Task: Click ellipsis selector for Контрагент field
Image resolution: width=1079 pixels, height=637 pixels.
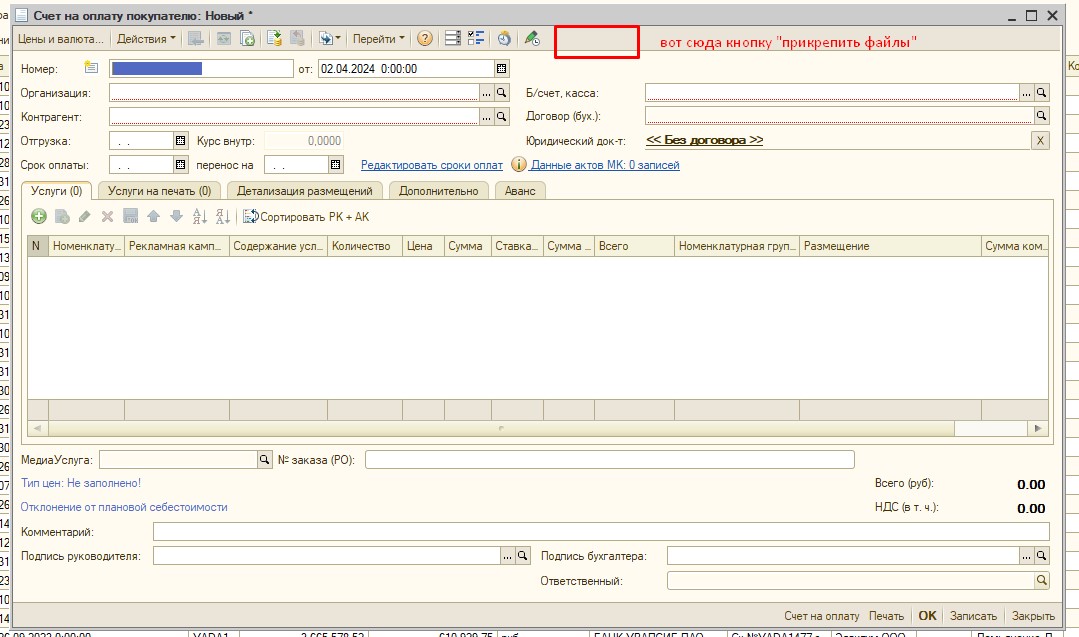Action: coord(487,117)
